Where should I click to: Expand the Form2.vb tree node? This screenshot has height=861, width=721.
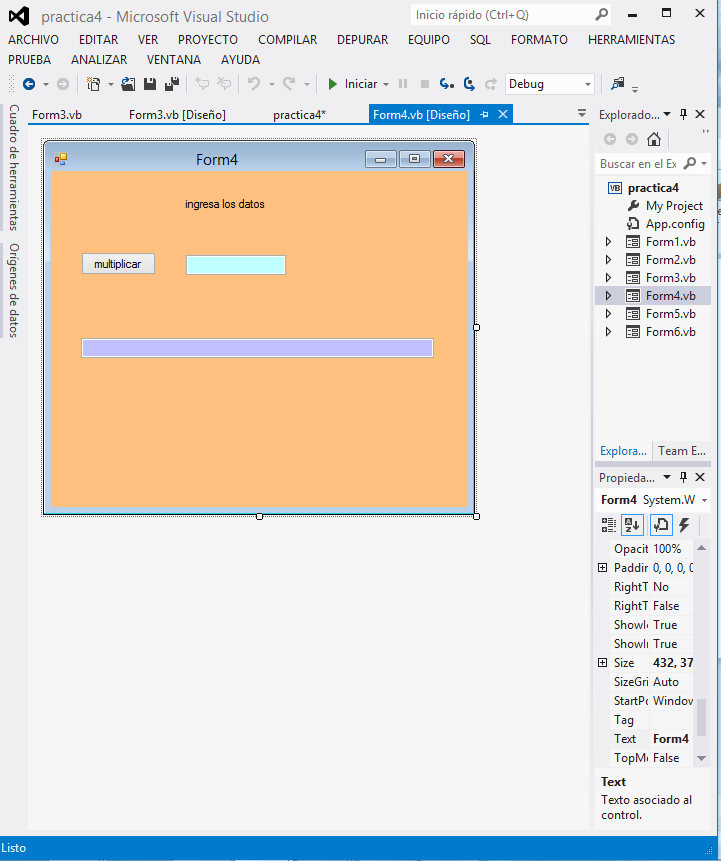pyautogui.click(x=608, y=260)
